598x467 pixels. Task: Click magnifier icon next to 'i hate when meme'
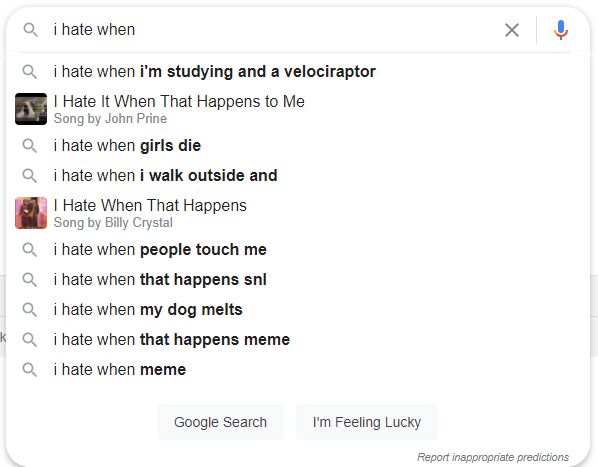(30, 369)
